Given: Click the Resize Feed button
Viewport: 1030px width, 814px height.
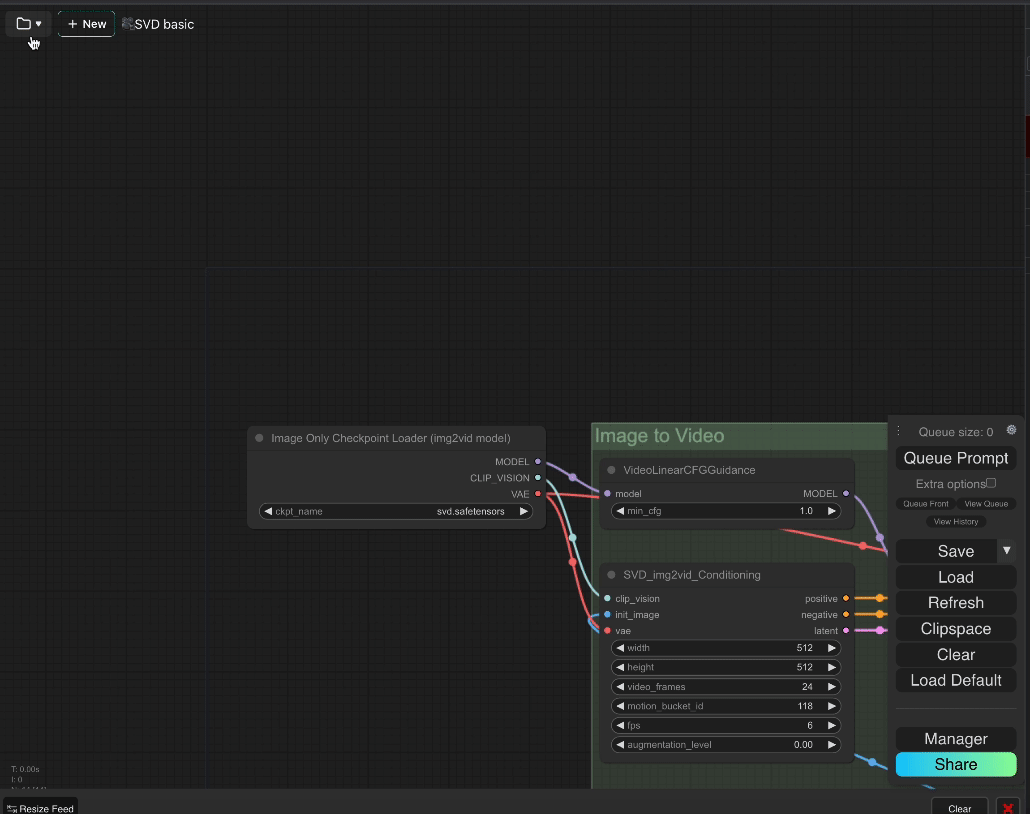Looking at the screenshot, I should [x=41, y=807].
